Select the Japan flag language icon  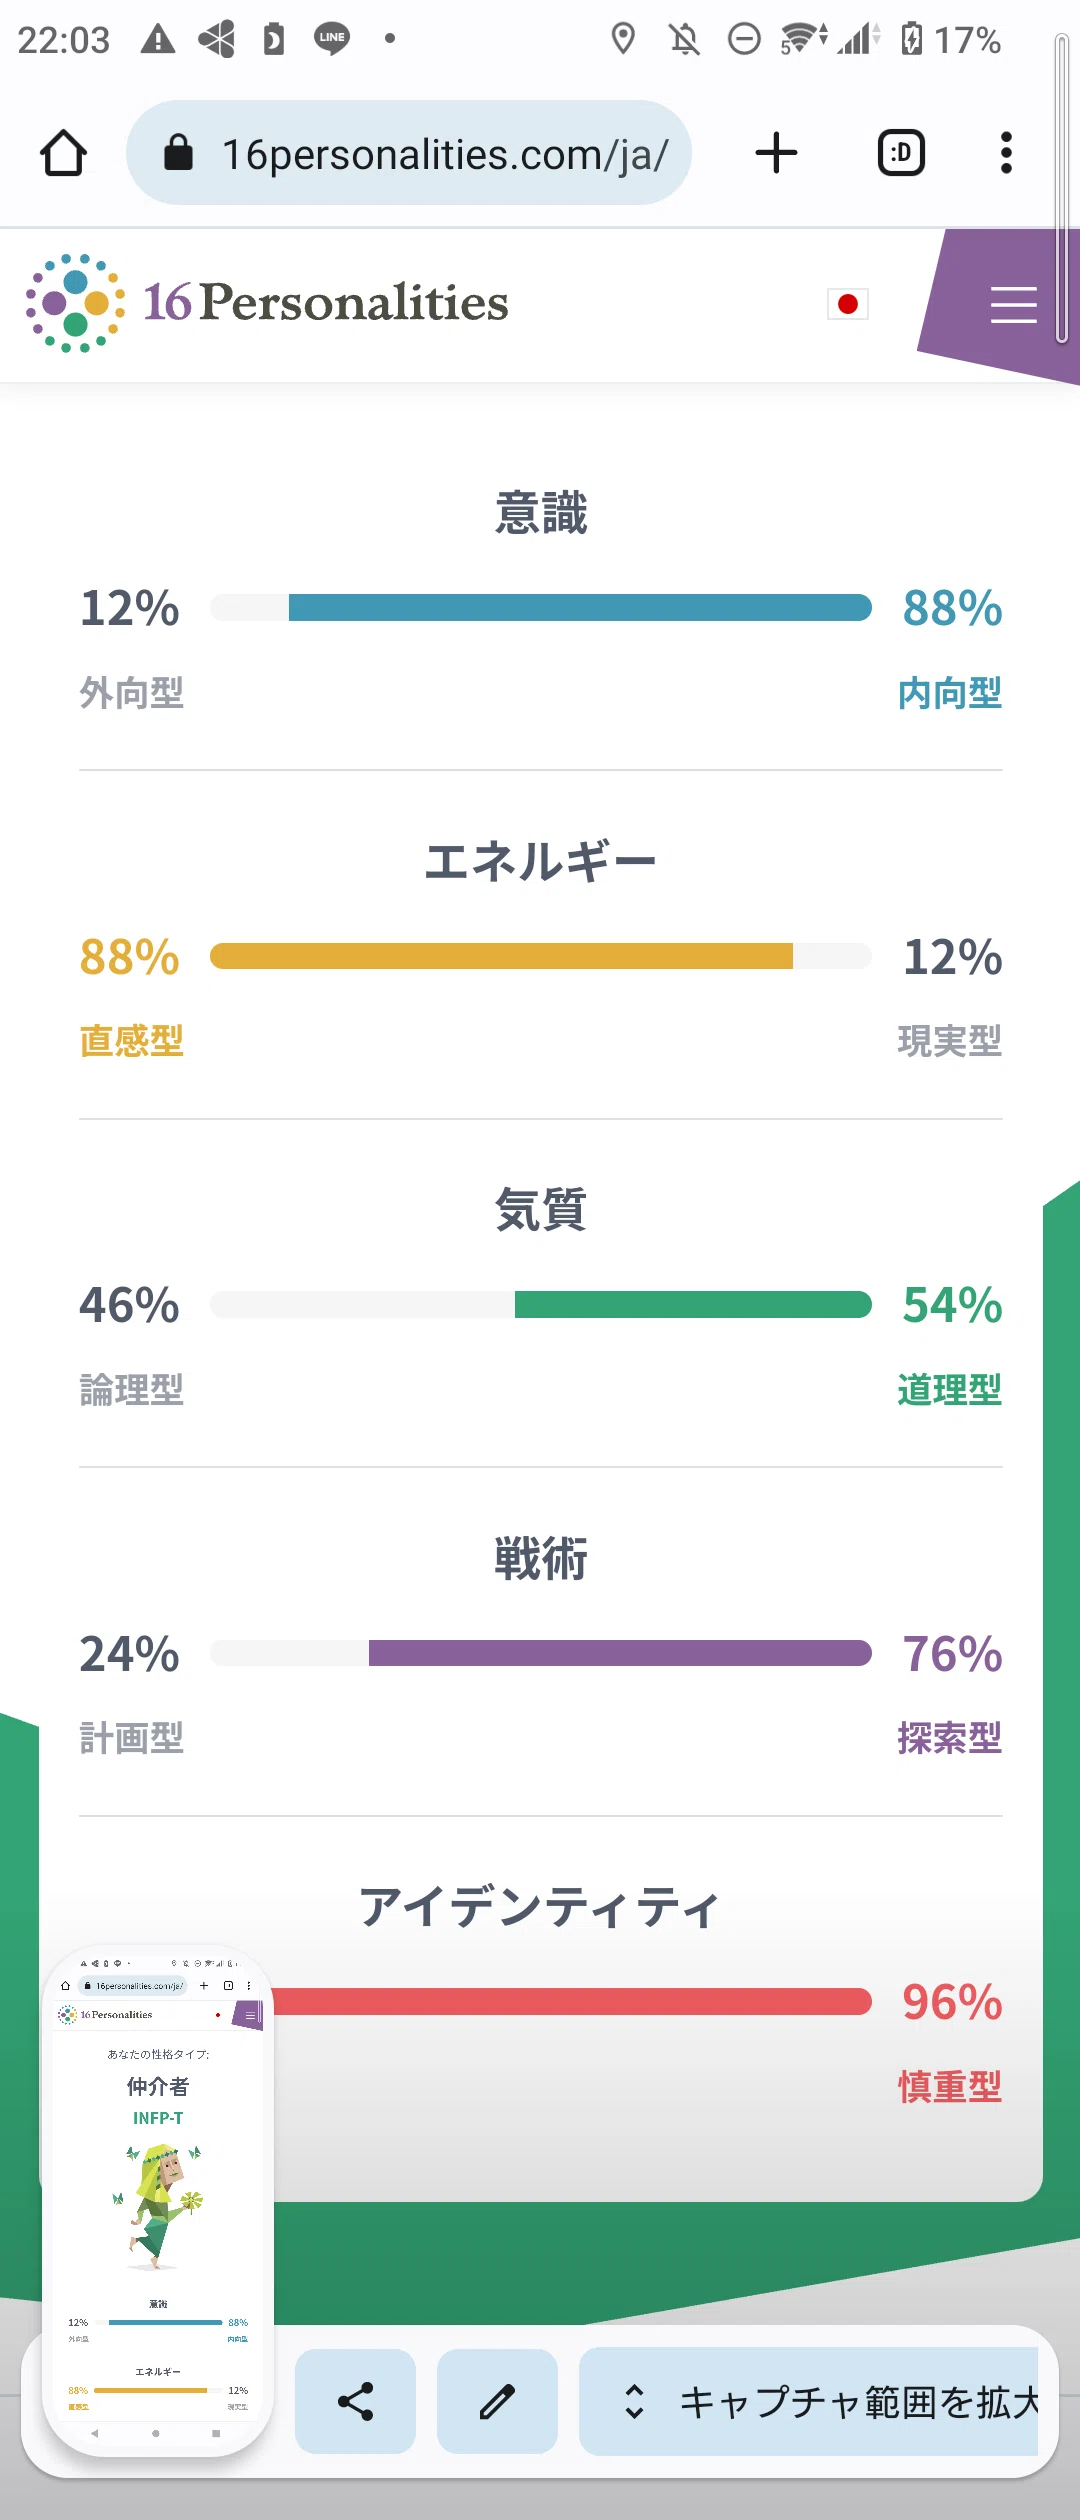tap(848, 304)
